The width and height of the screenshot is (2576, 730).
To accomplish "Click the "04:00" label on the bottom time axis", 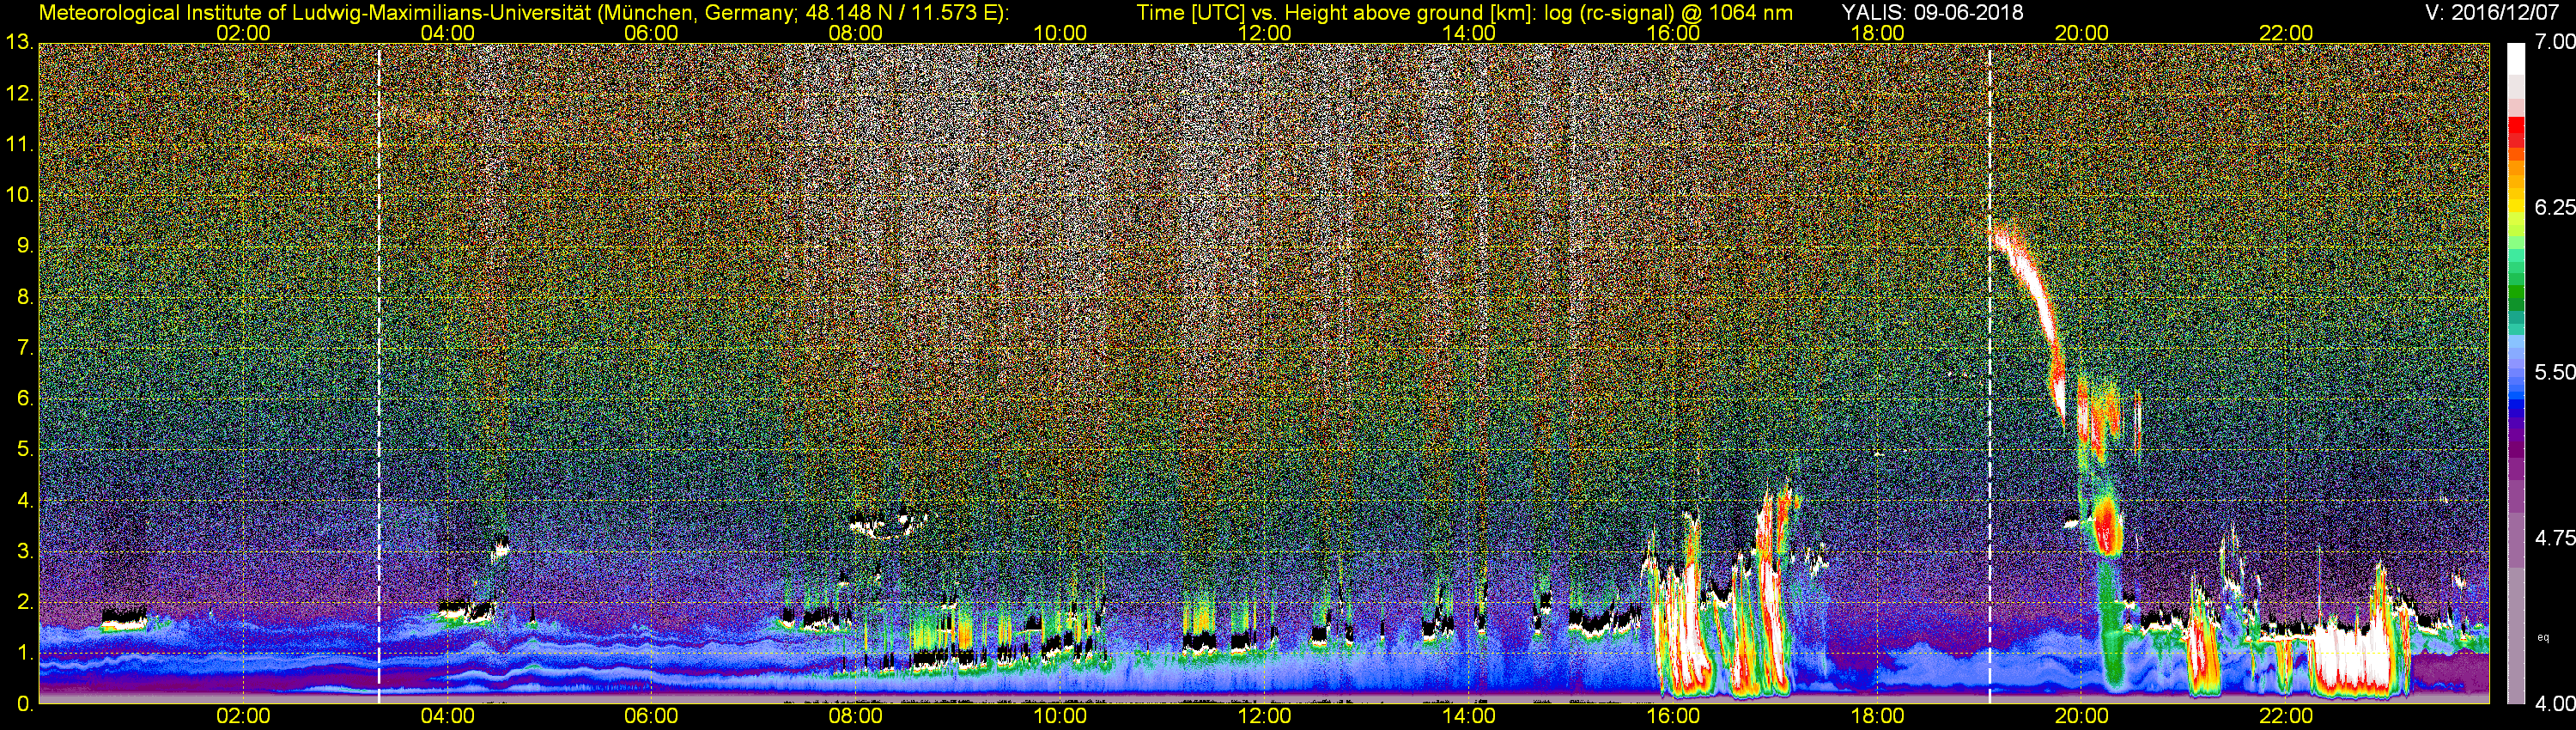I will (447, 716).
